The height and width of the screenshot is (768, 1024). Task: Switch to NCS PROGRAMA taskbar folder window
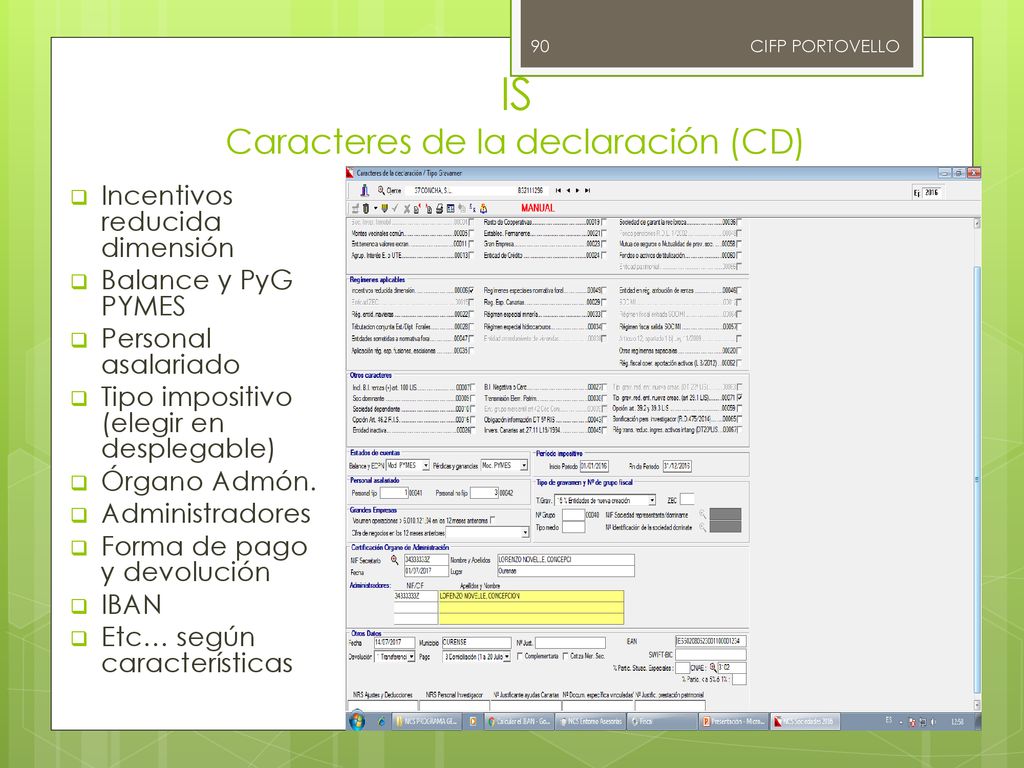[x=427, y=722]
